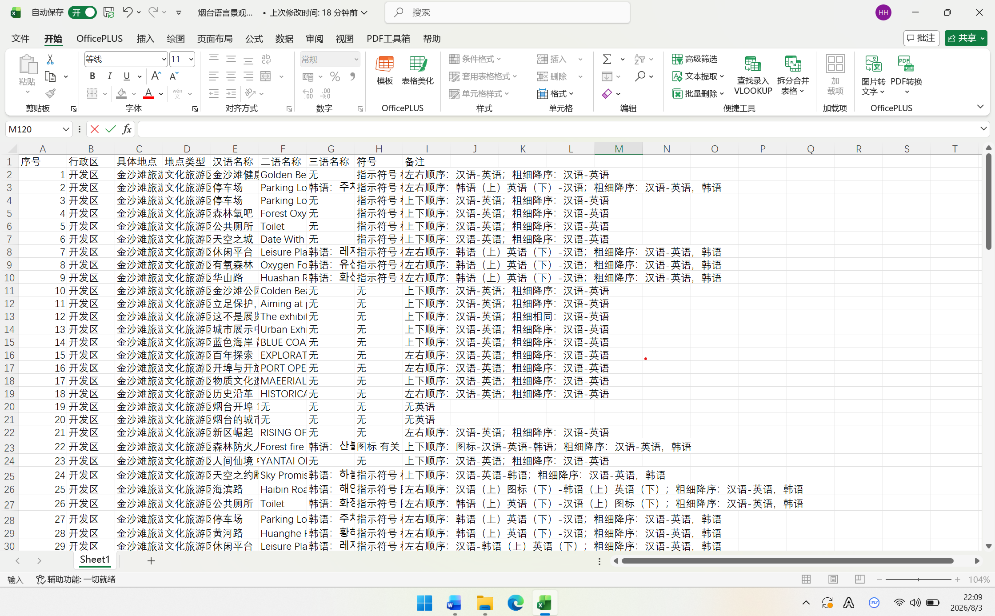Viewport: 995px width, 616px height.
Task: Click the 加载项 add-ins icon
Action: (x=835, y=75)
